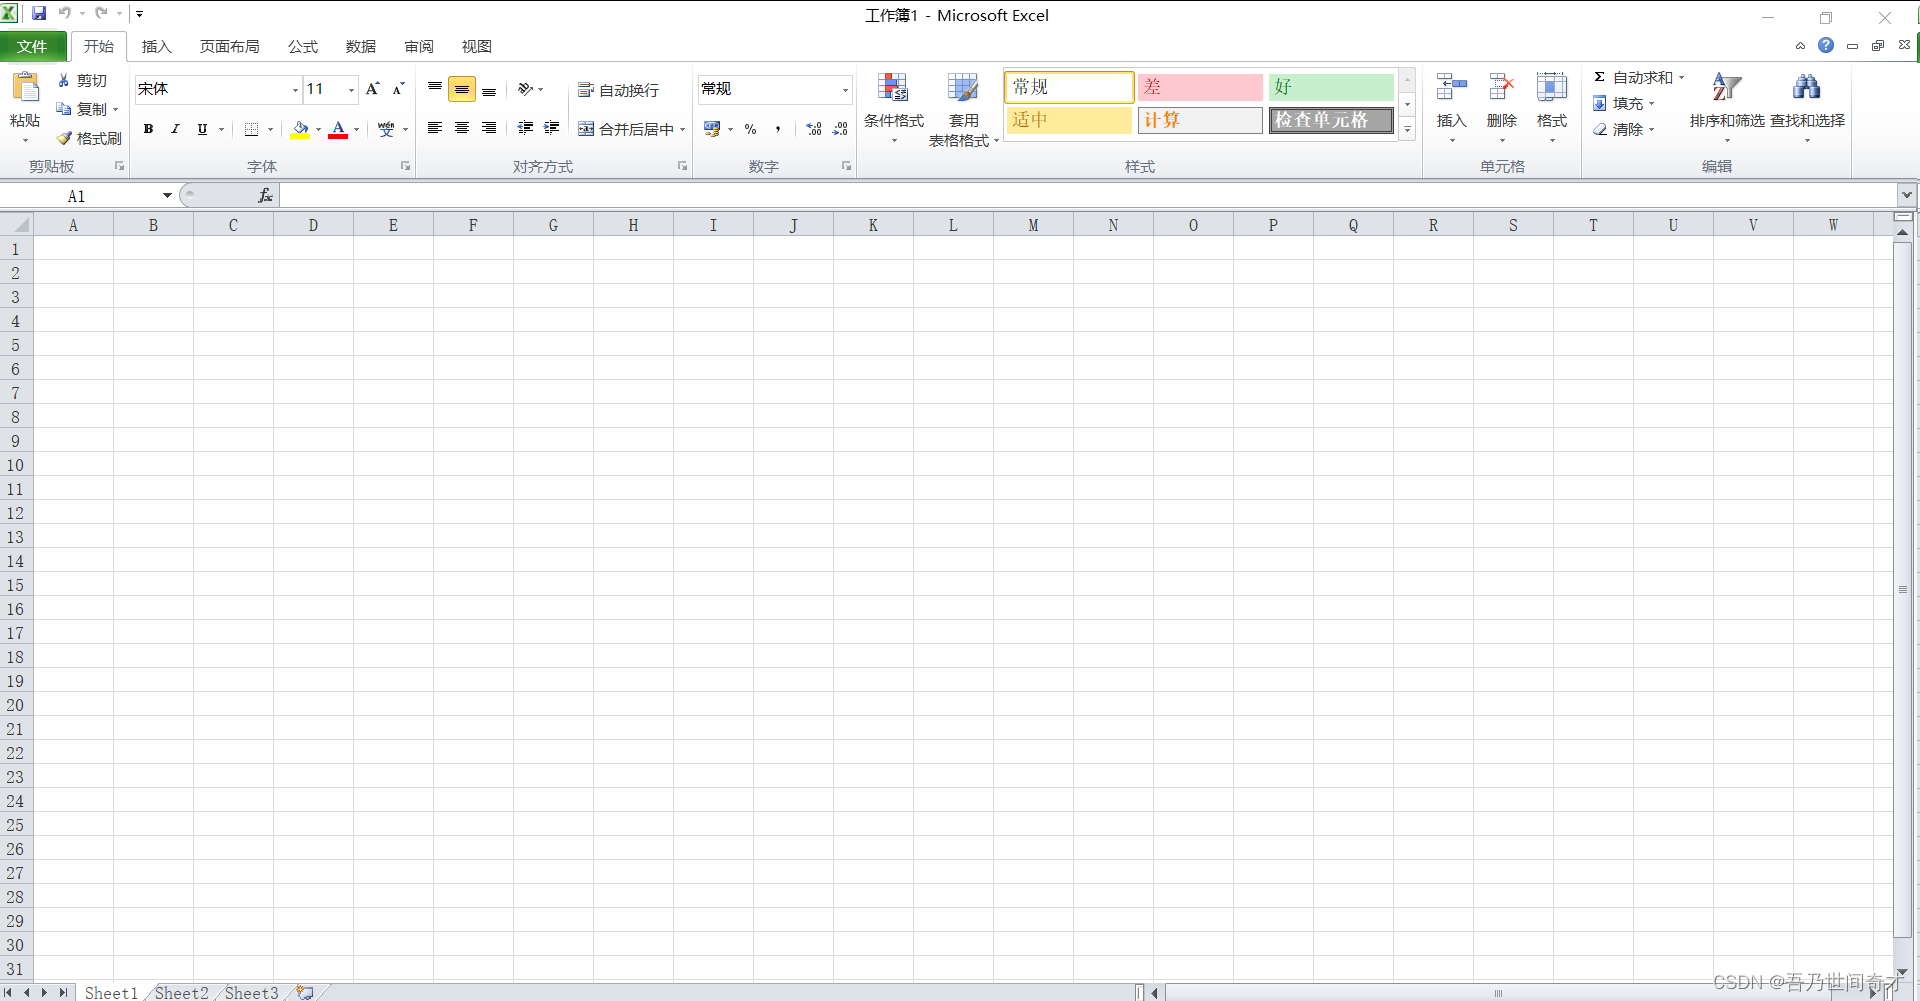This screenshot has width=1920, height=1001.
Task: Click the Delete cells (删除) icon
Action: (1501, 88)
